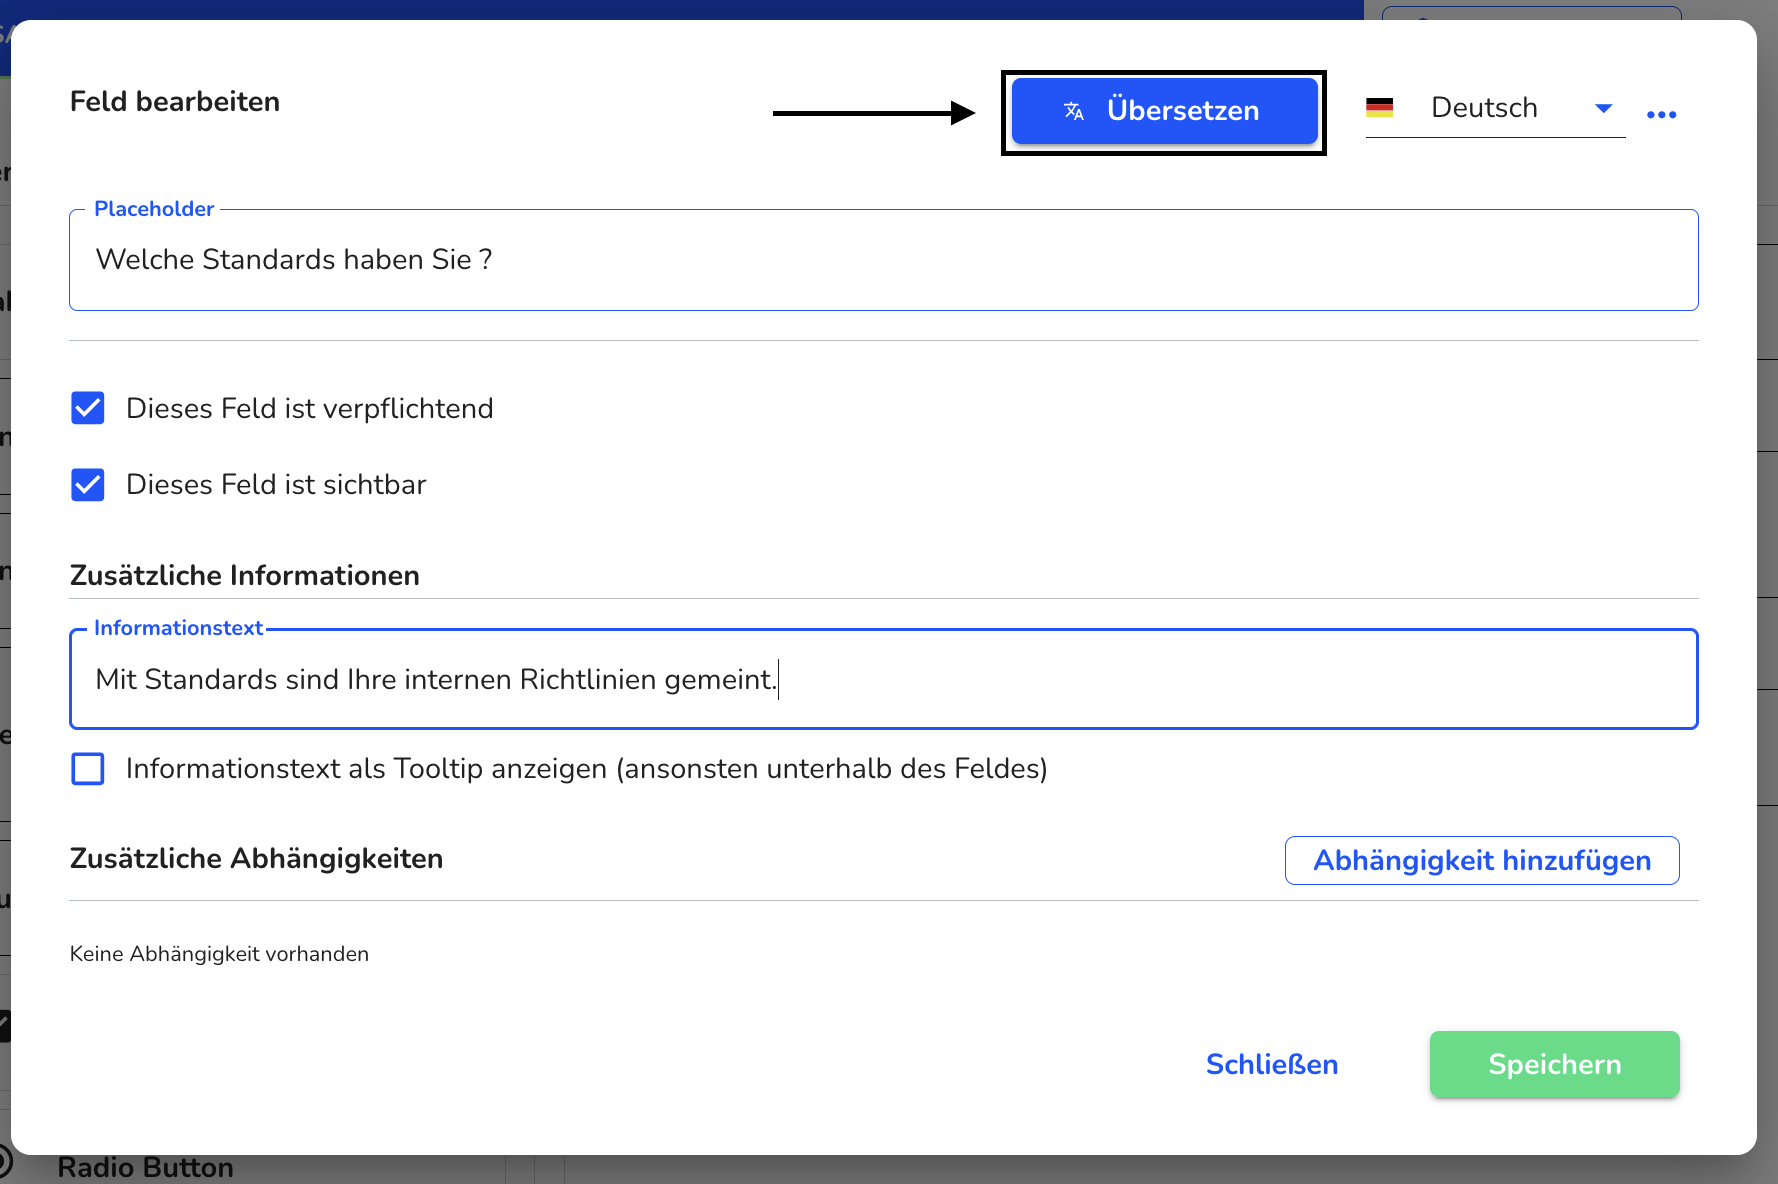Enable 'Informationstext als Tooltip anzeigen' checkbox
The image size is (1778, 1184).
(x=88, y=769)
